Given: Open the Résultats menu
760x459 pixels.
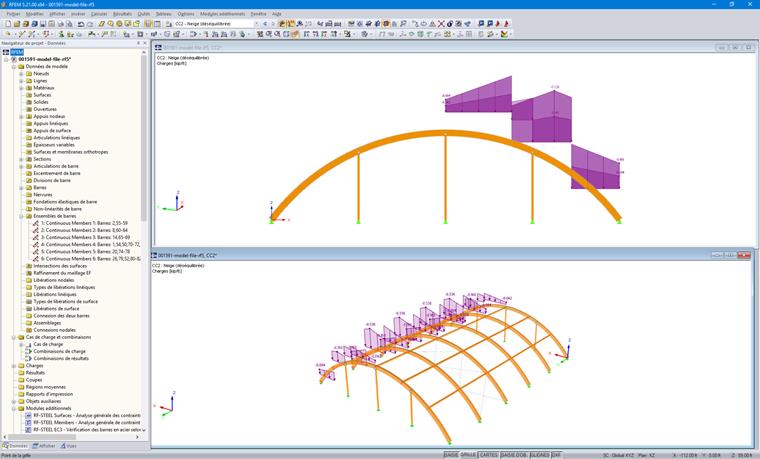Looking at the screenshot, I should [x=122, y=14].
